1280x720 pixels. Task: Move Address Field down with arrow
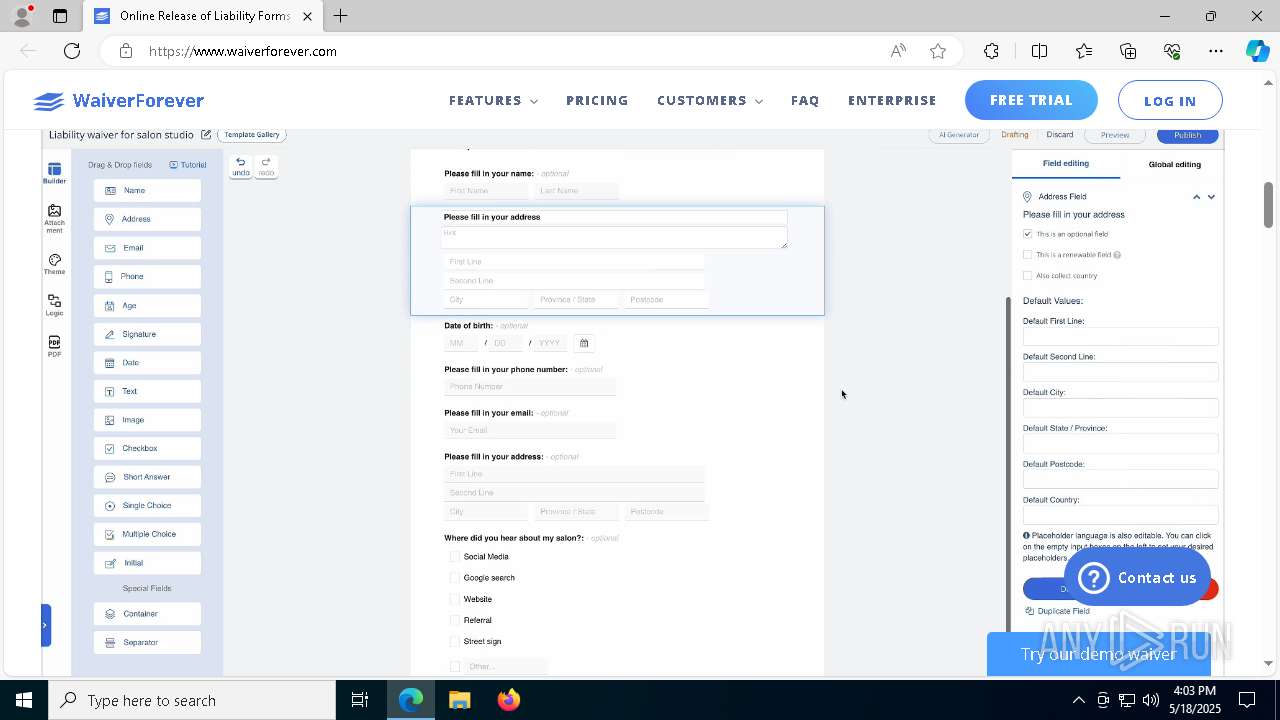click(1211, 197)
